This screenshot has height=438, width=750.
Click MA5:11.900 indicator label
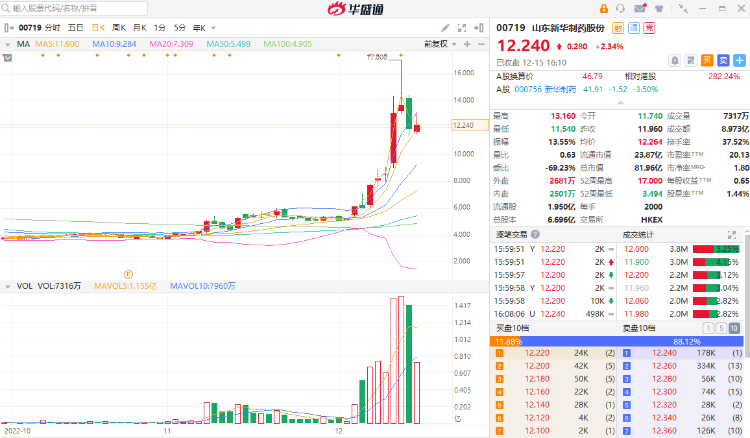tap(57, 44)
